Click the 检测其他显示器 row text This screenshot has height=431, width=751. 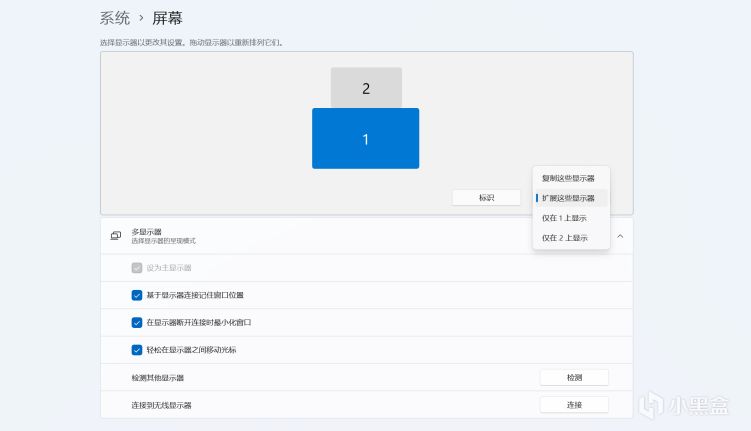[158, 378]
